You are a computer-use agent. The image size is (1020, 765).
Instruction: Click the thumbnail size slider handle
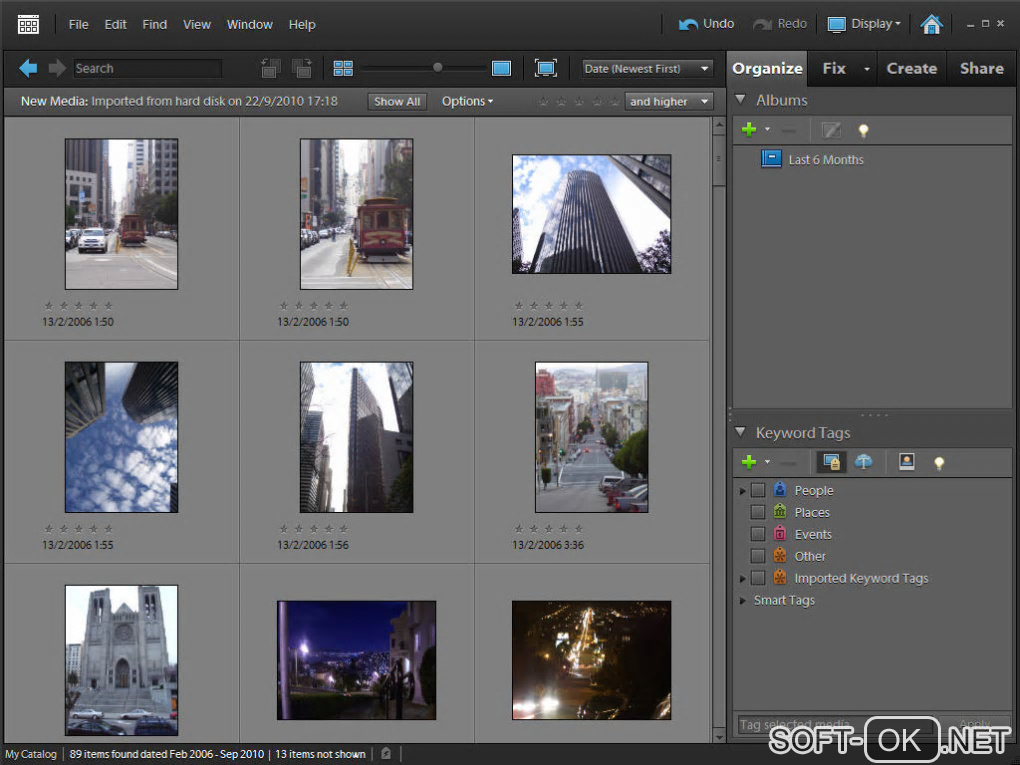tap(437, 68)
